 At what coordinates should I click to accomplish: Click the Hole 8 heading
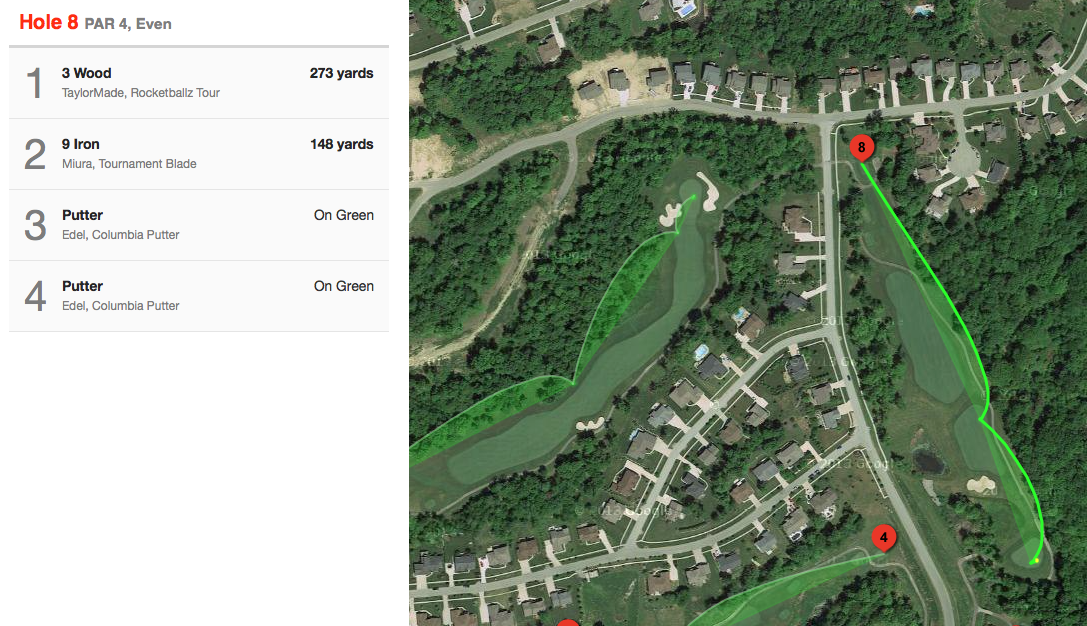49,22
